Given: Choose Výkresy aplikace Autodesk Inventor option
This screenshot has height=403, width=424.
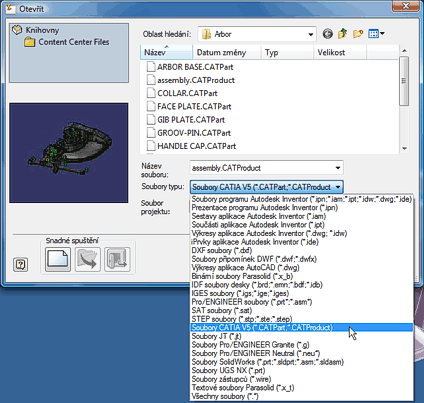Looking at the screenshot, I should (x=302, y=233).
